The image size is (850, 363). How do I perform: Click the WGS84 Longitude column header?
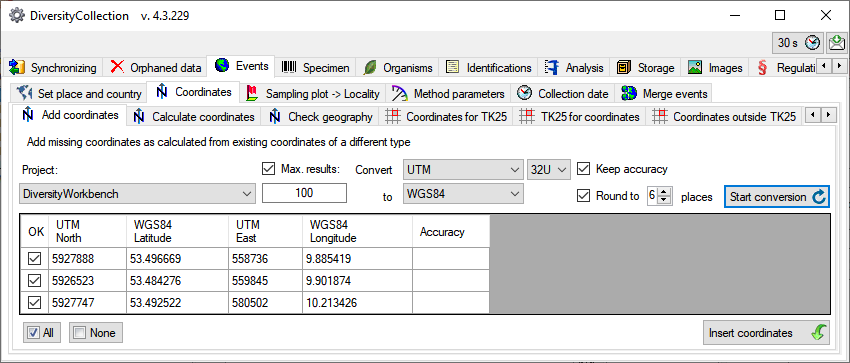coord(358,231)
